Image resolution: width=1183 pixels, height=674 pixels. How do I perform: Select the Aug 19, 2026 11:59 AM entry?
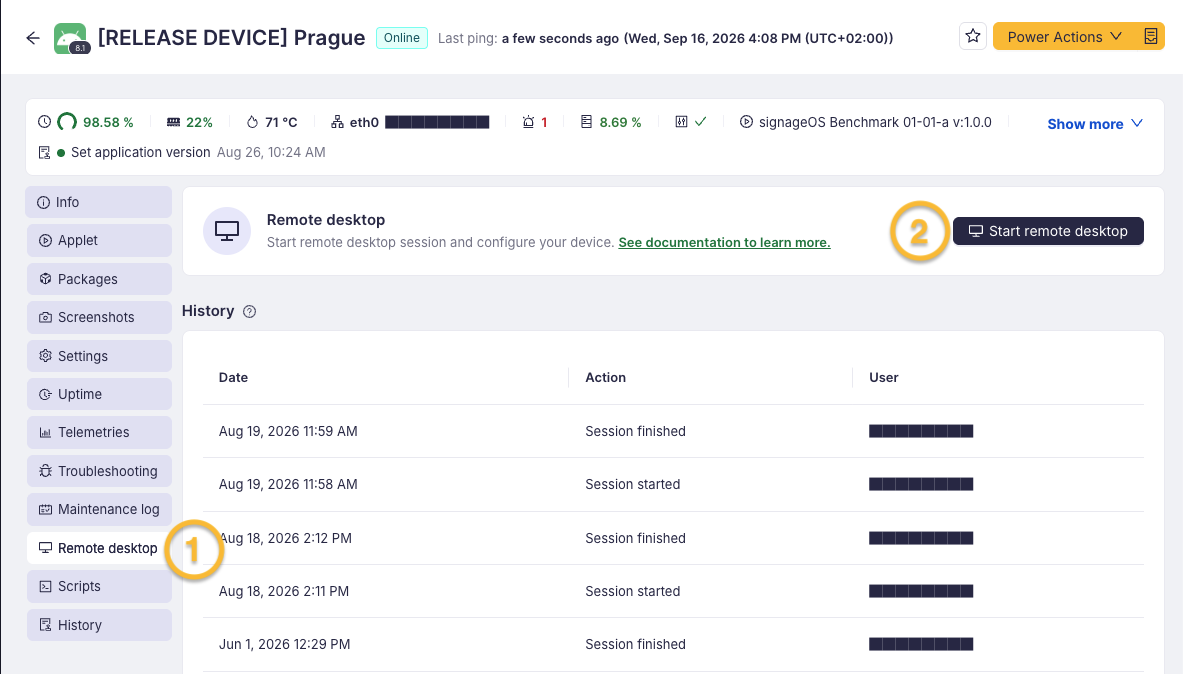coord(673,431)
